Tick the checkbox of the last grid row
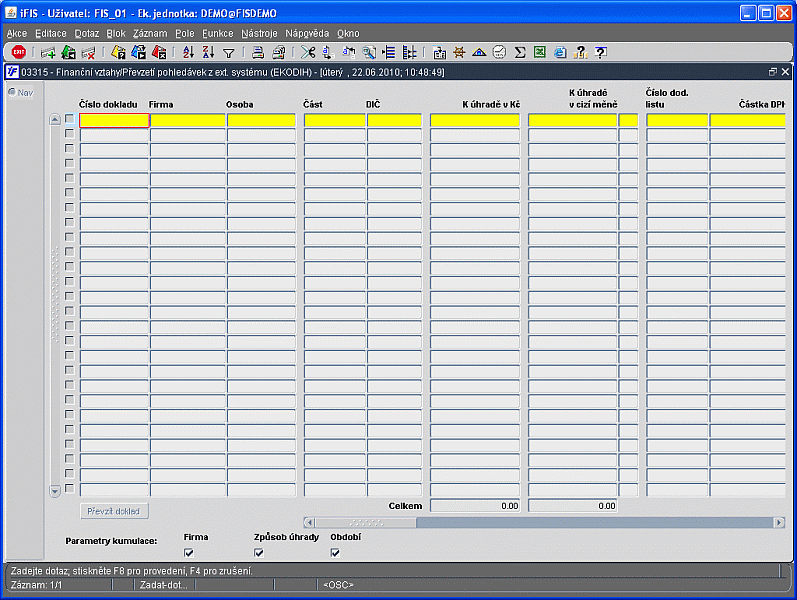The height and width of the screenshot is (600, 797). (70, 489)
